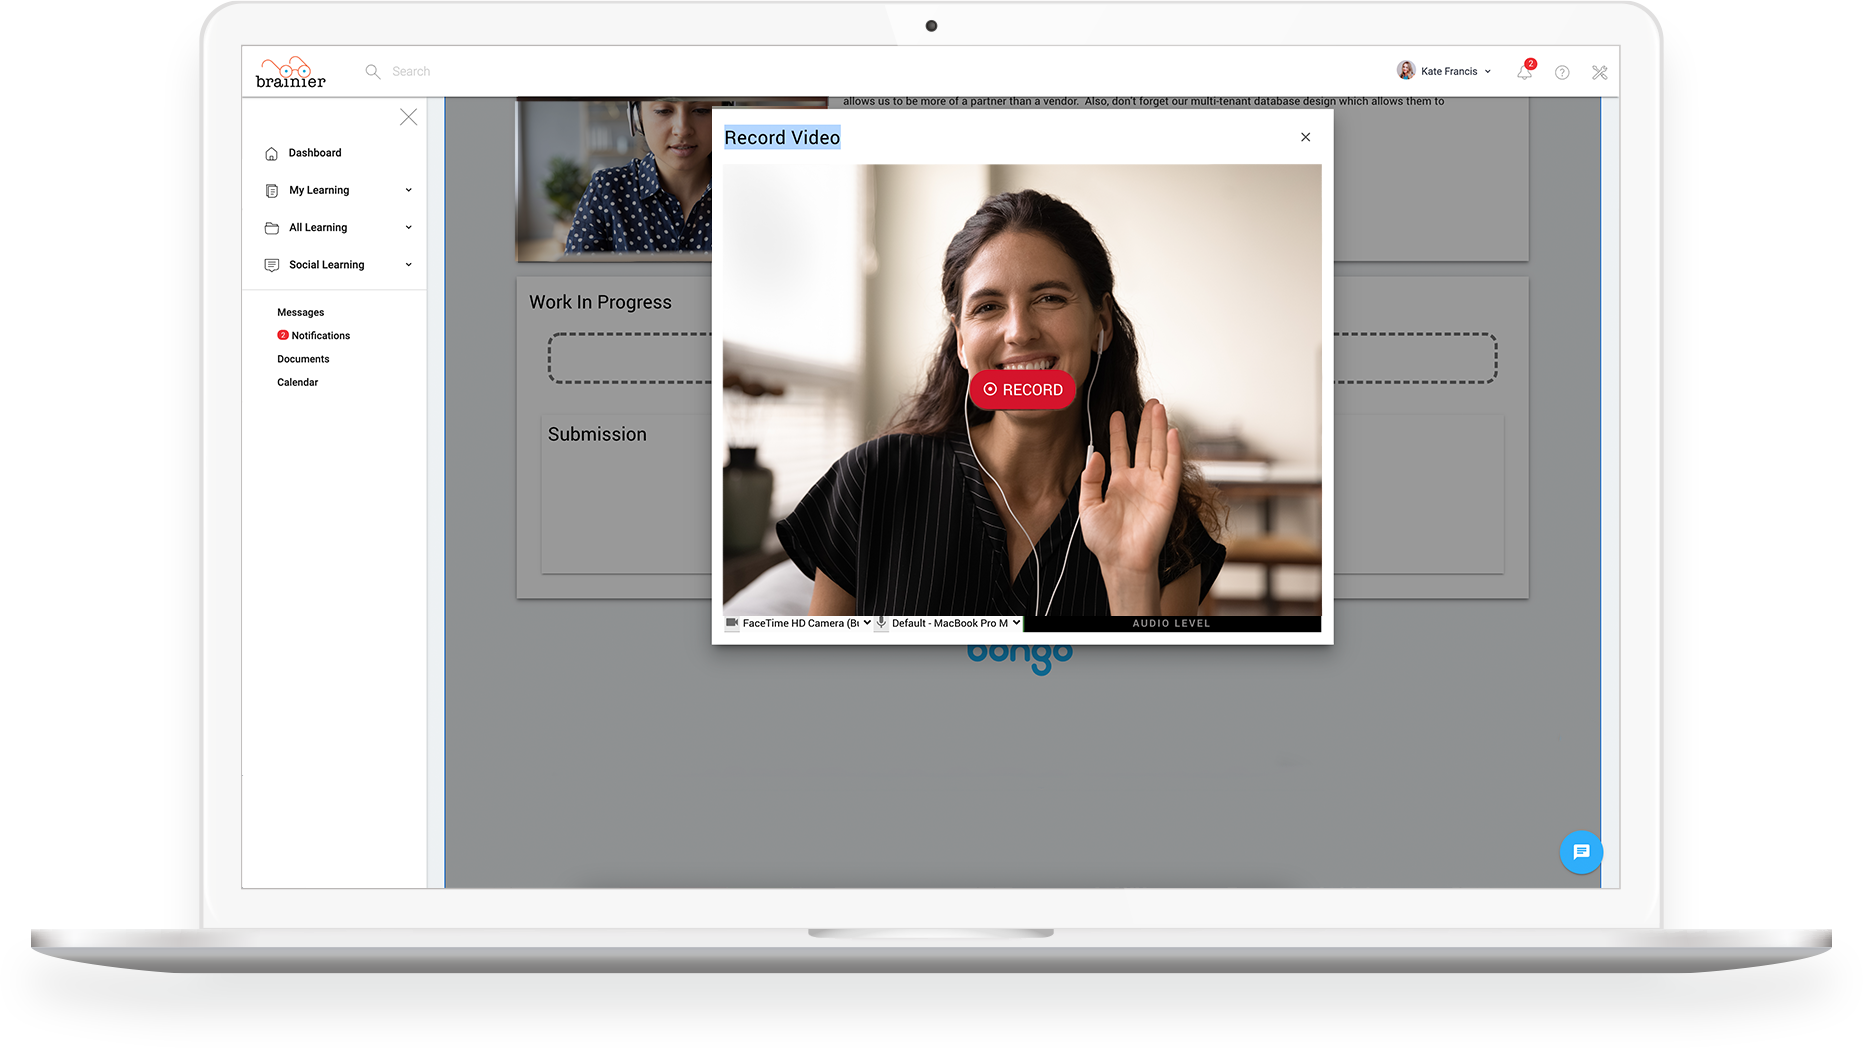Screen dimensions: 1863x1048
Task: Close the sidebar navigation panel
Action: click(x=408, y=117)
